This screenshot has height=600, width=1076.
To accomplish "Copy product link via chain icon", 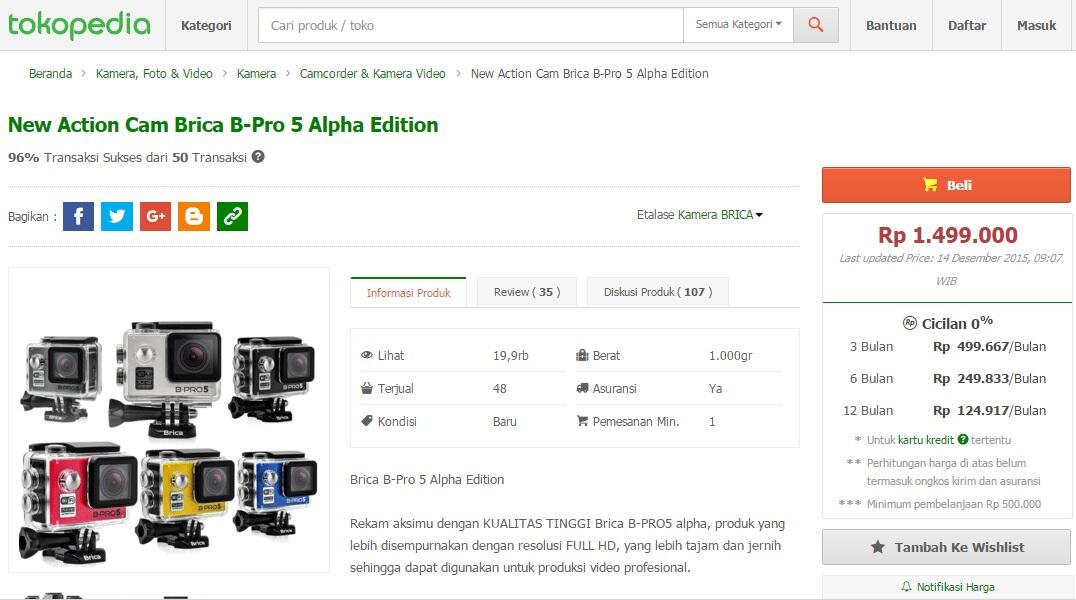I will [232, 216].
